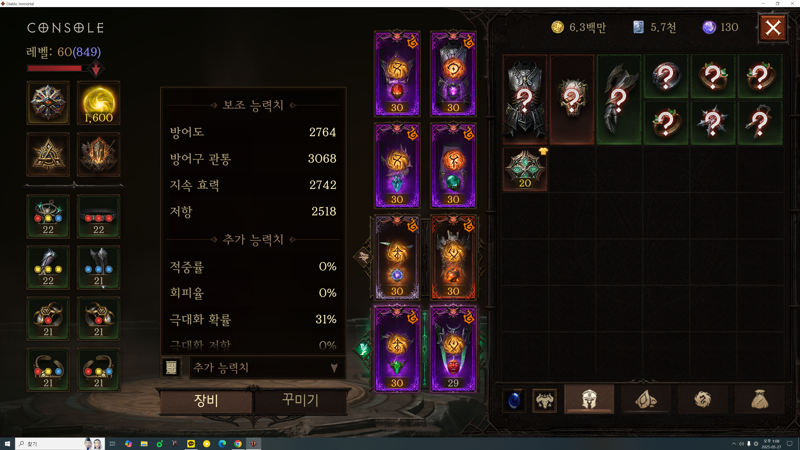Select the level 29 equipped item slot

click(453, 349)
